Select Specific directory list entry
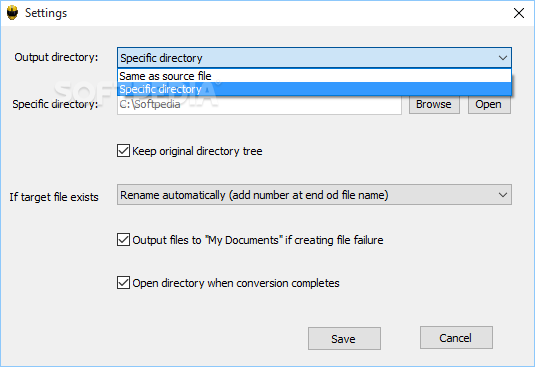The width and height of the screenshot is (535, 367). (314, 89)
